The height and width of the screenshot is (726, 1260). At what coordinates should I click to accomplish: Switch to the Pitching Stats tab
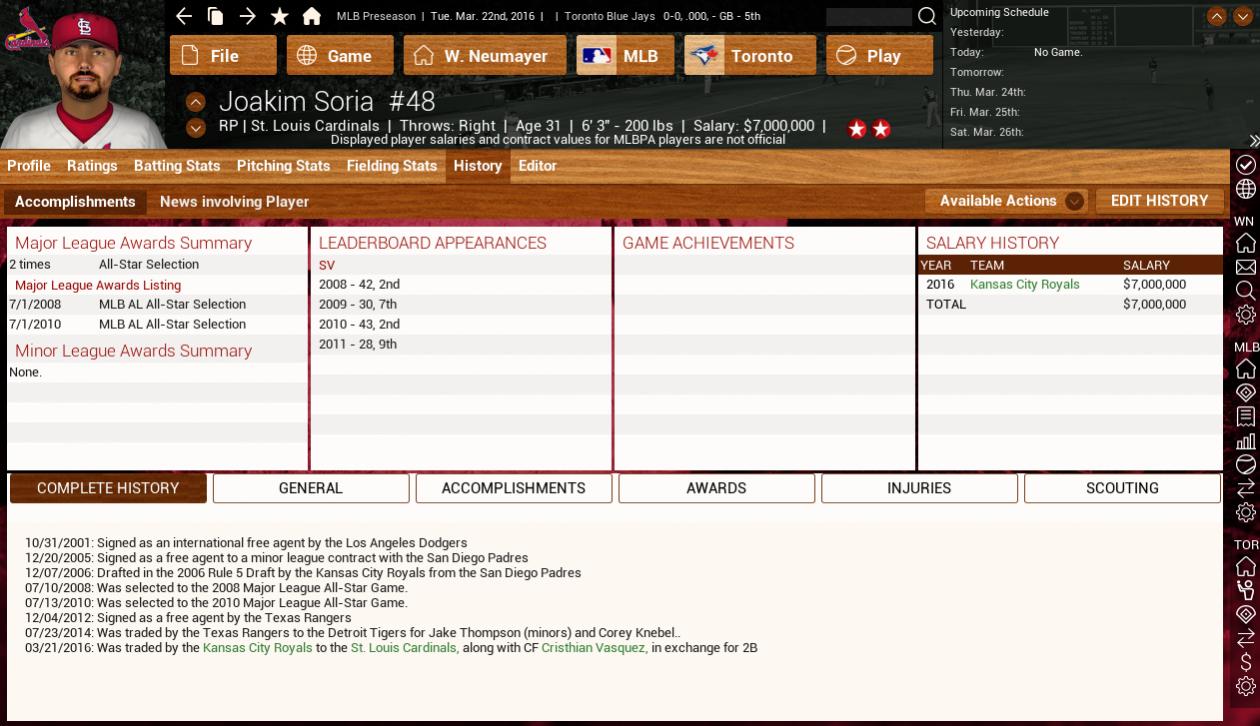283,166
